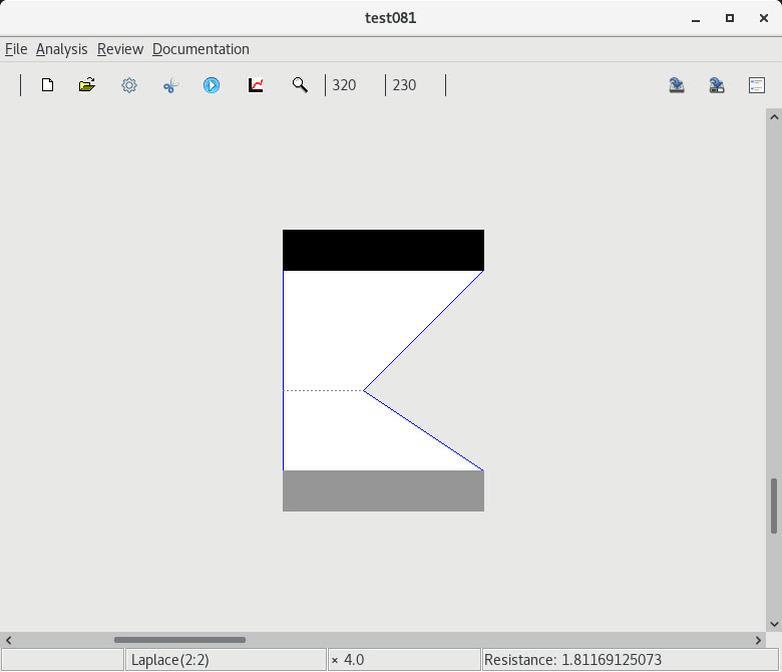Viewport: 782px width, 672px height.
Task: Open a file with the folder icon
Action: (87, 85)
